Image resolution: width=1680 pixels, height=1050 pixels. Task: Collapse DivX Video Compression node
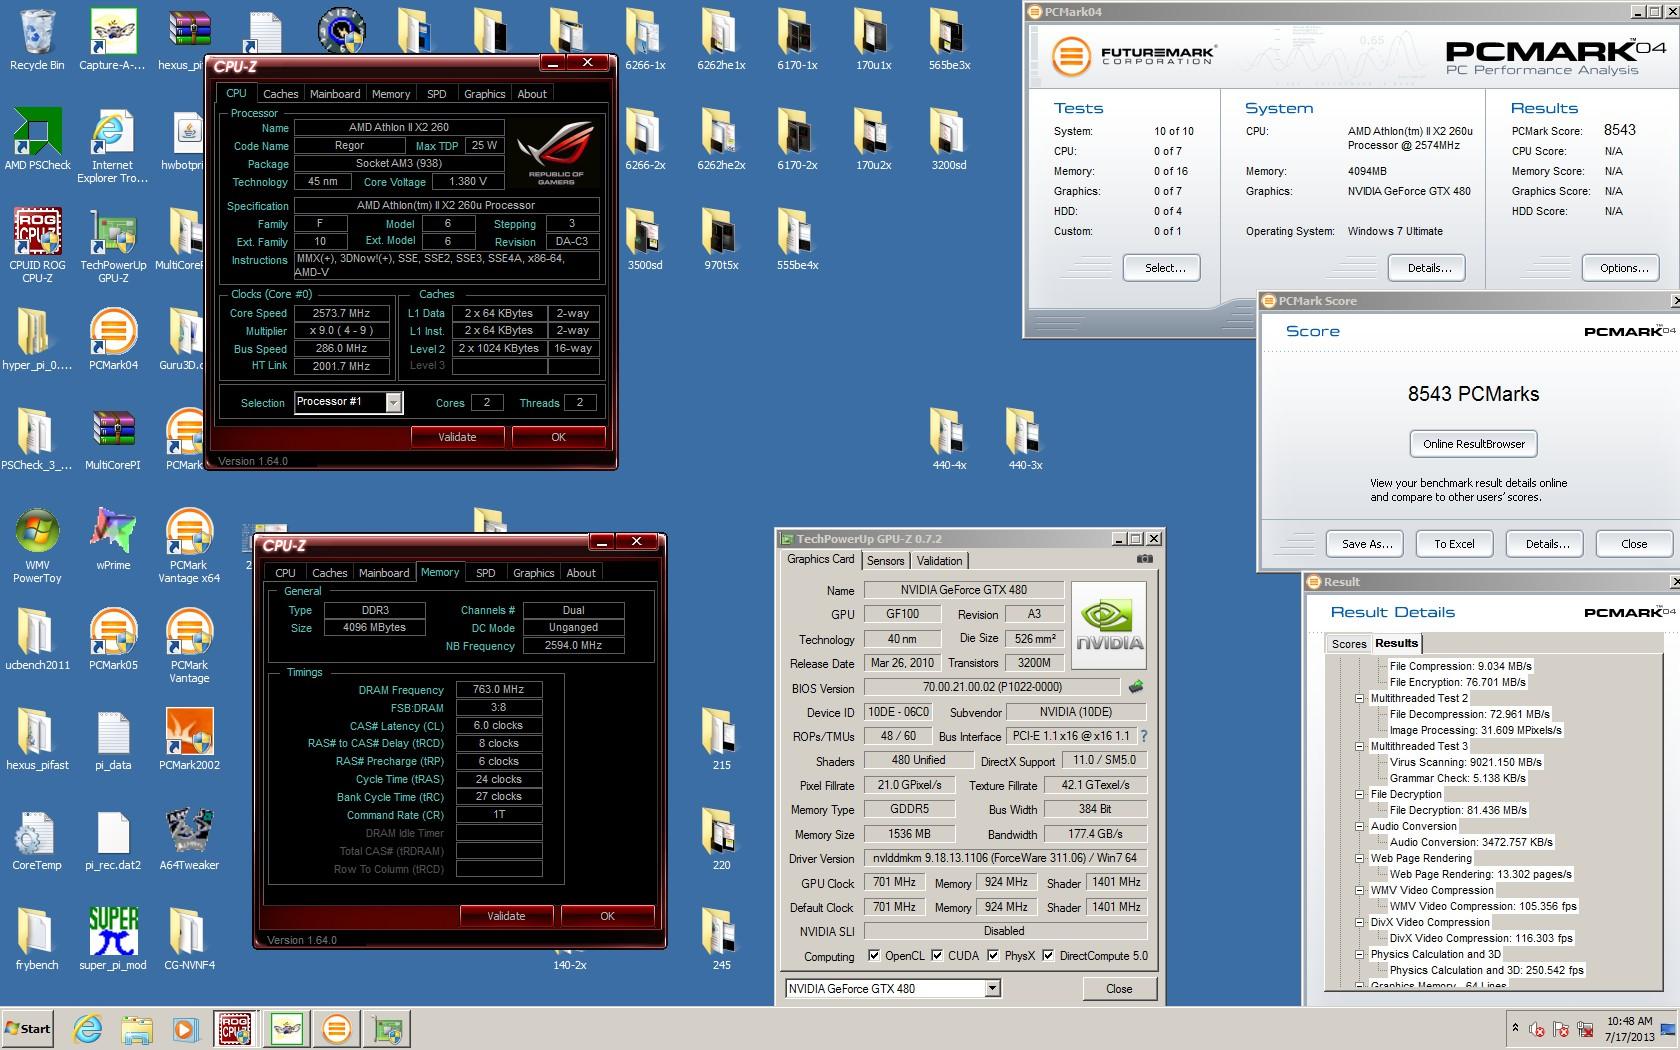pos(1360,922)
